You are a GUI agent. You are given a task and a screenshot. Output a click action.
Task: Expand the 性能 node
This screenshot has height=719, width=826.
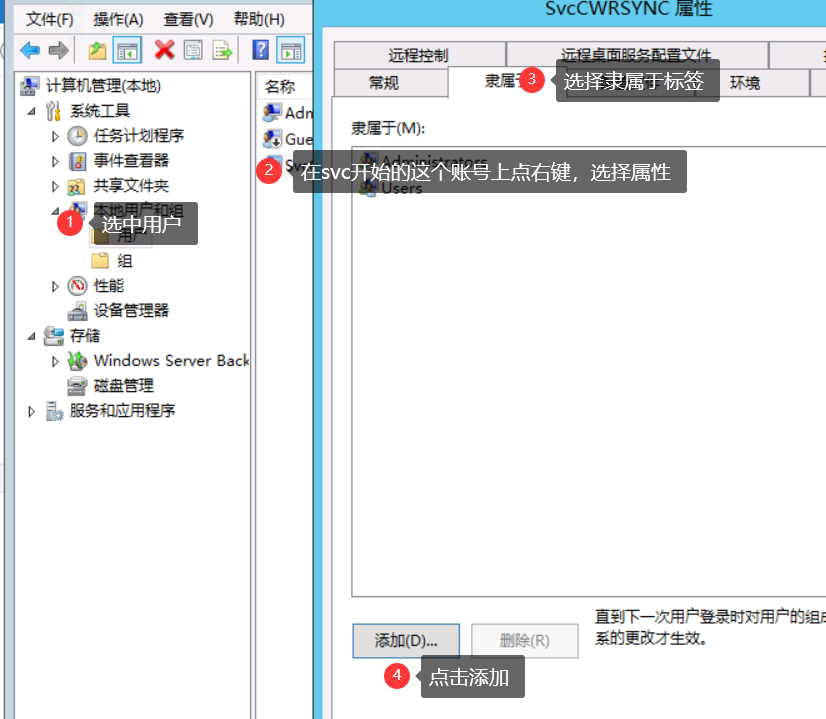[55, 286]
